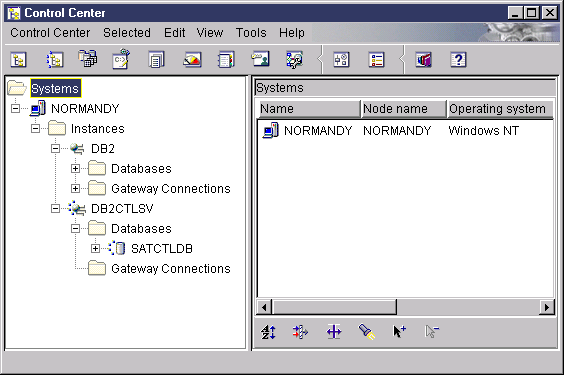Collapse the NORMANDY tree node
Image resolution: width=564 pixels, height=376 pixels.
point(15,108)
